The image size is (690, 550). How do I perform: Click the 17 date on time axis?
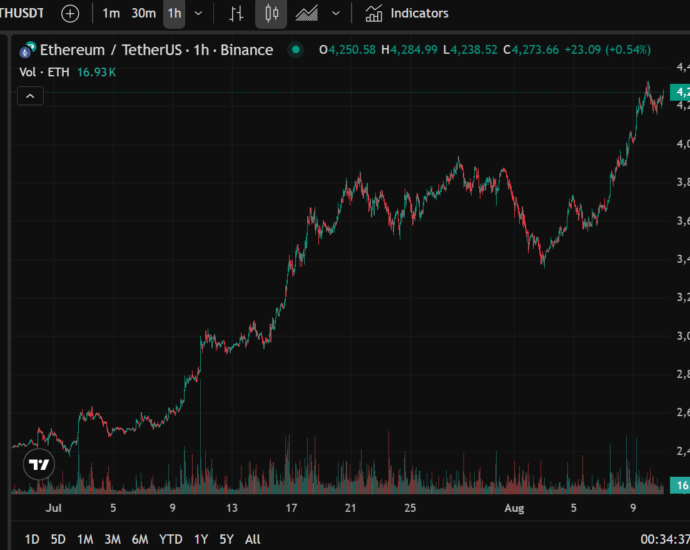[x=291, y=508]
